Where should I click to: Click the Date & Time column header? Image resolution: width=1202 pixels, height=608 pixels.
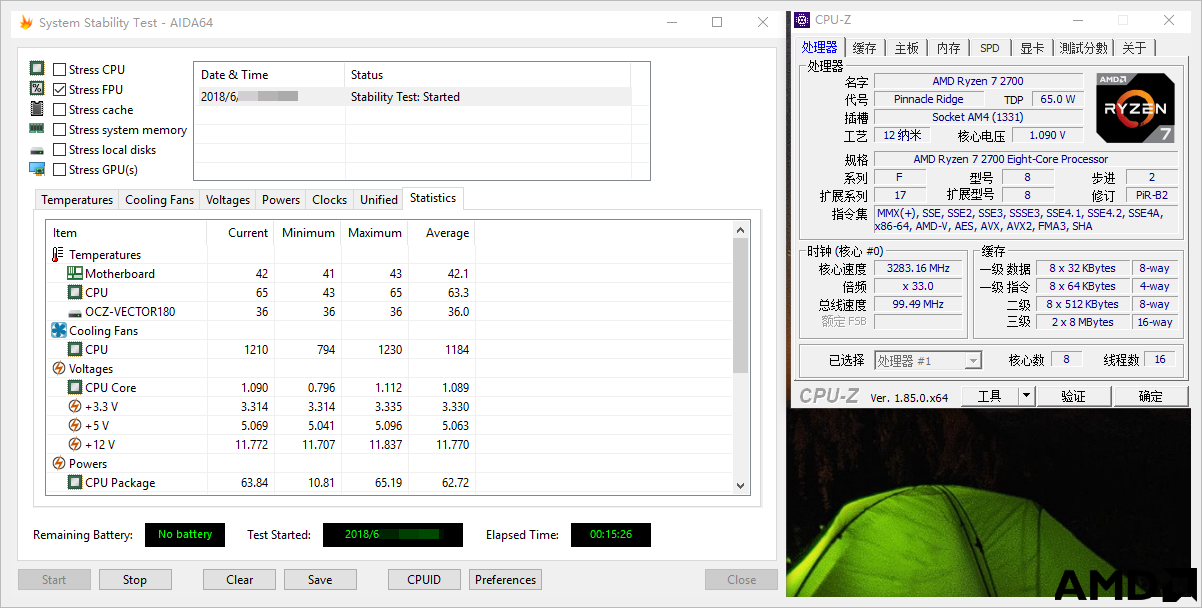[269, 75]
